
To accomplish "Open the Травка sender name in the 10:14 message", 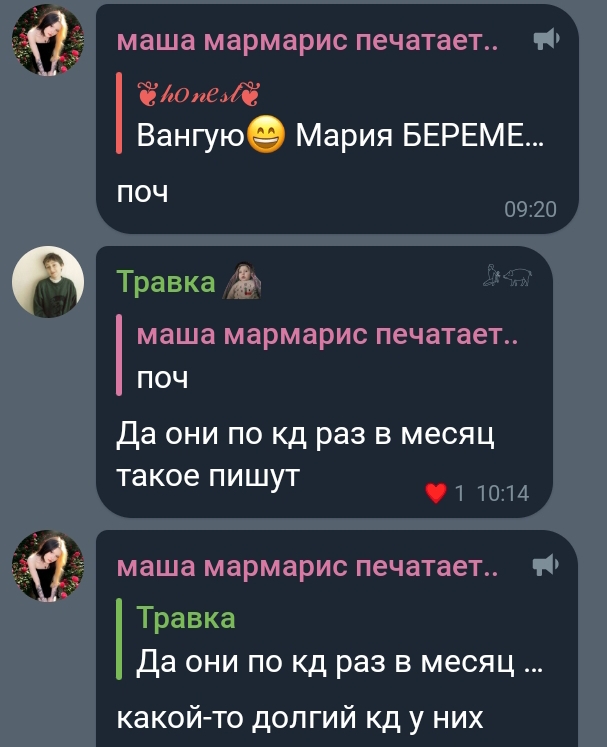I will pos(166,282).
